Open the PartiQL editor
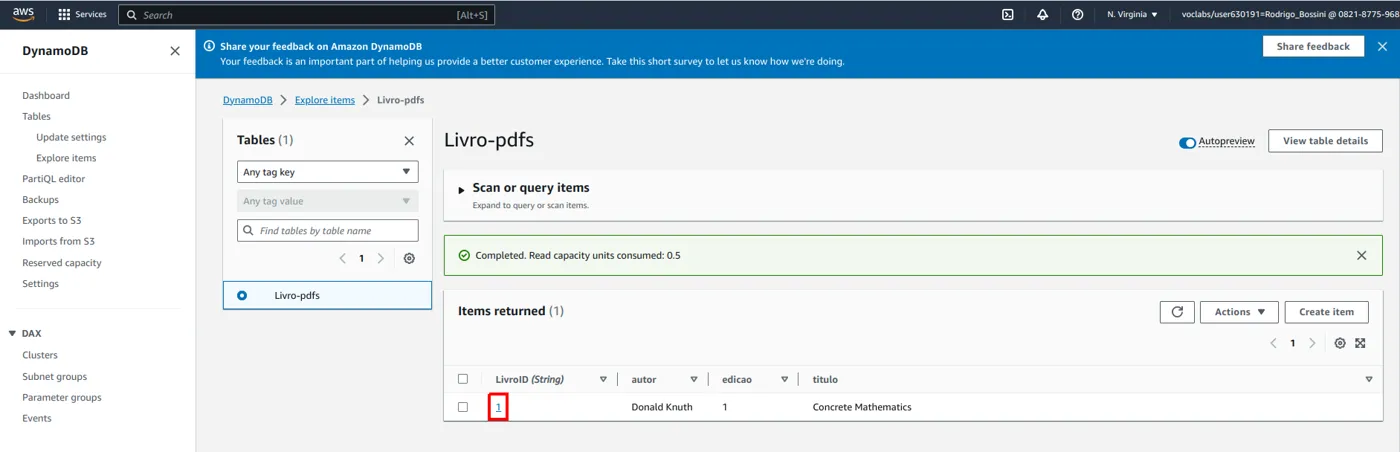The width and height of the screenshot is (1400, 452). point(54,179)
